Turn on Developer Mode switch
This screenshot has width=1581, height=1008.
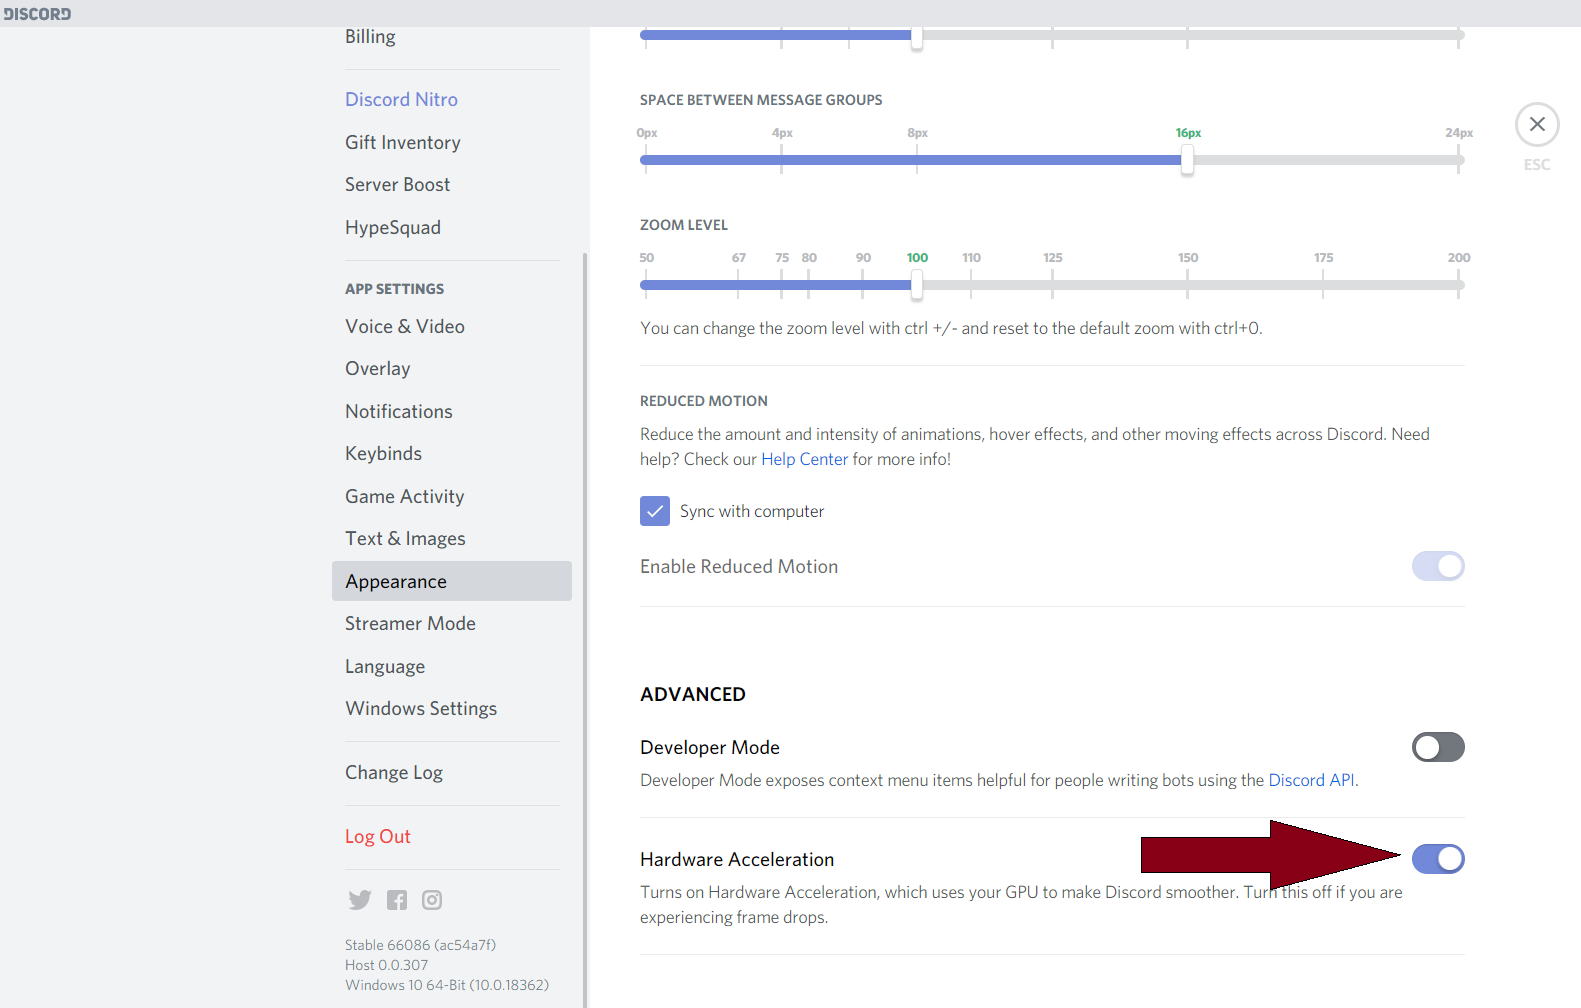pos(1438,747)
